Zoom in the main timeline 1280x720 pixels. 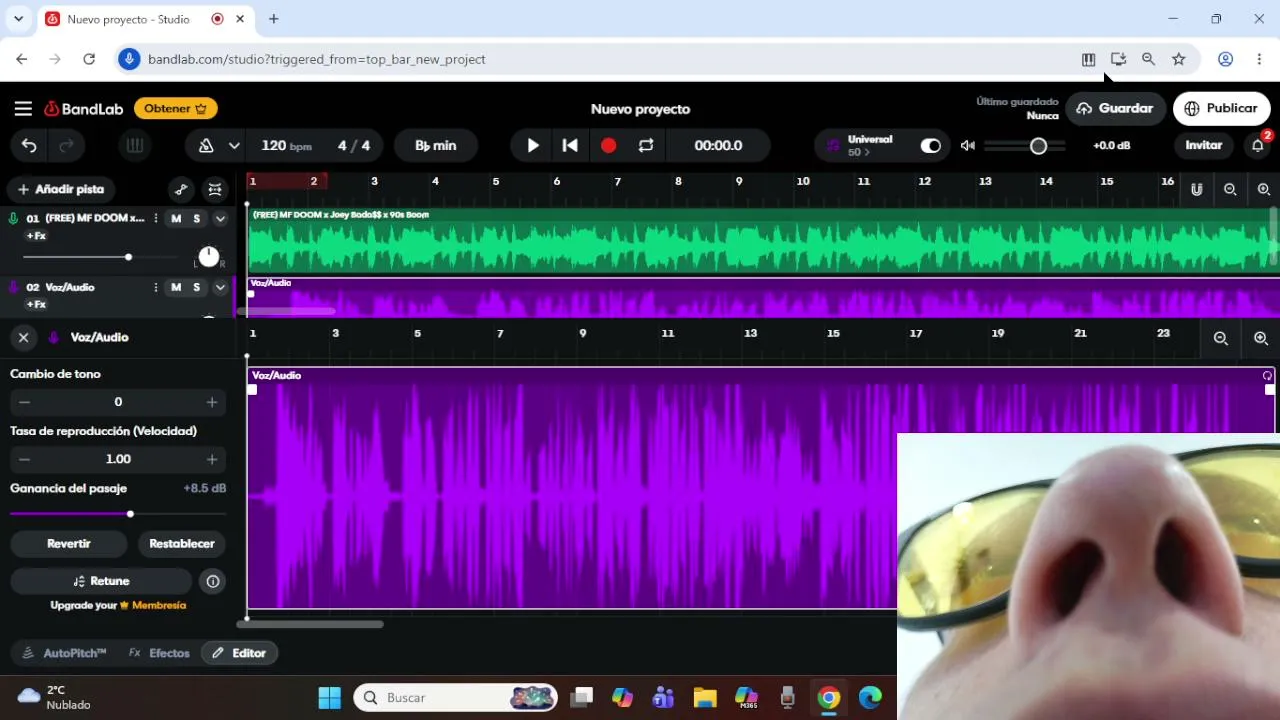pos(1264,190)
